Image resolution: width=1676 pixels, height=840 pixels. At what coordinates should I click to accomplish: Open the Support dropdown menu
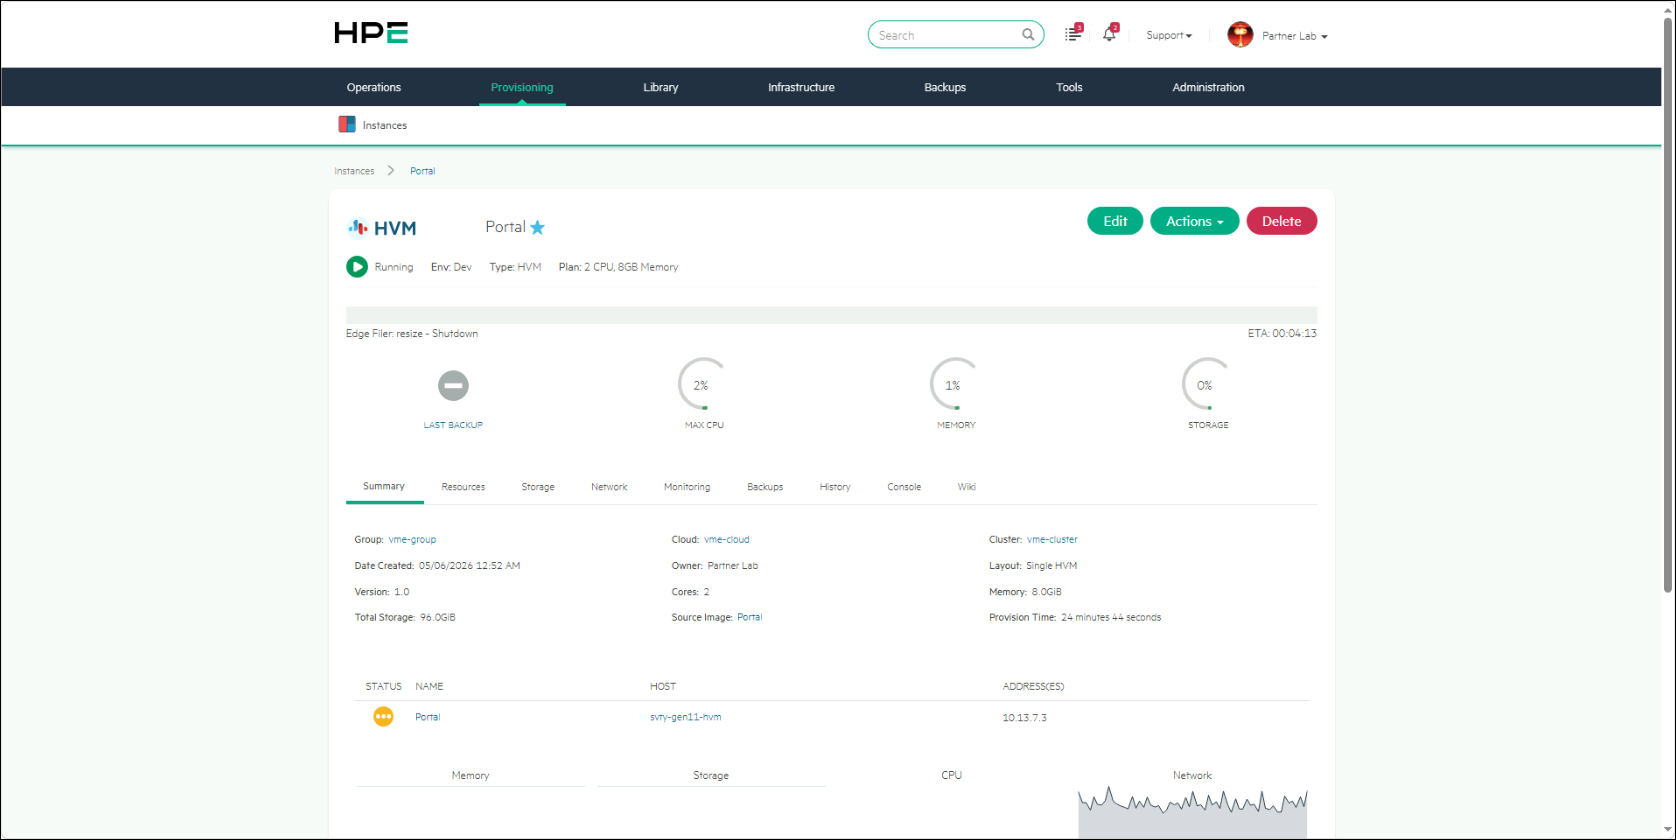coord(1169,35)
